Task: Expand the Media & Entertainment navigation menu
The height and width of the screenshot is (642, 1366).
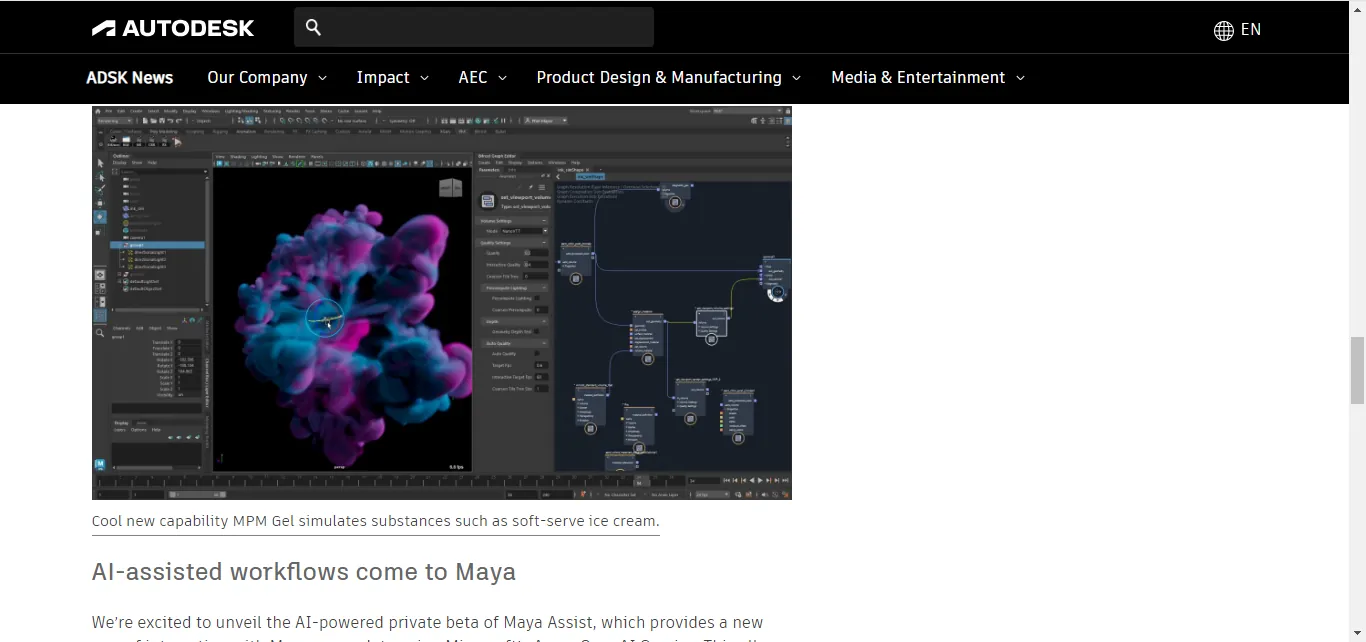Action: pos(918,77)
